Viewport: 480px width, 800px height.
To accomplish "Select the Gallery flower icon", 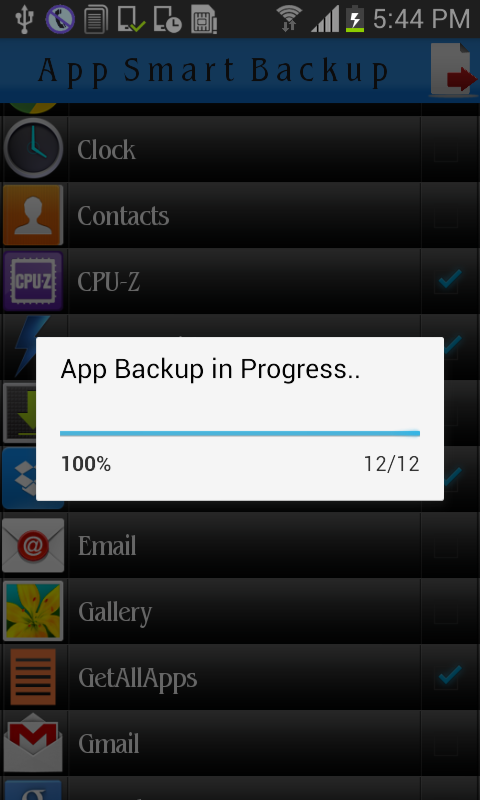I will 33,611.
